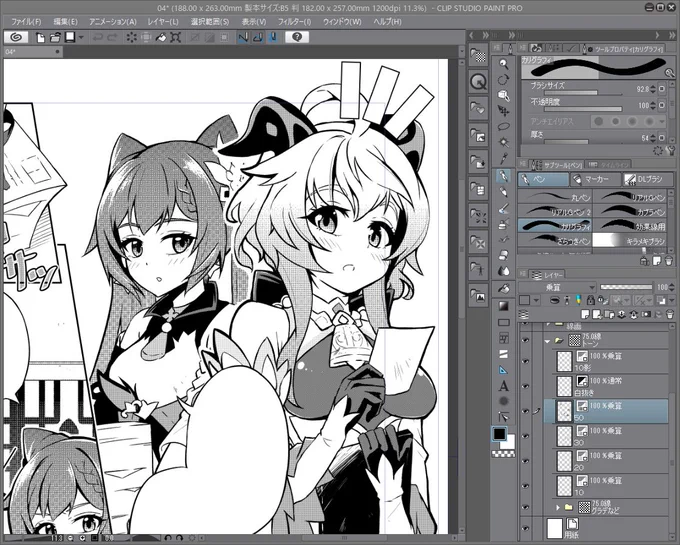Open the blending mode dropdown 乗算
The height and width of the screenshot is (545, 680).
557,287
